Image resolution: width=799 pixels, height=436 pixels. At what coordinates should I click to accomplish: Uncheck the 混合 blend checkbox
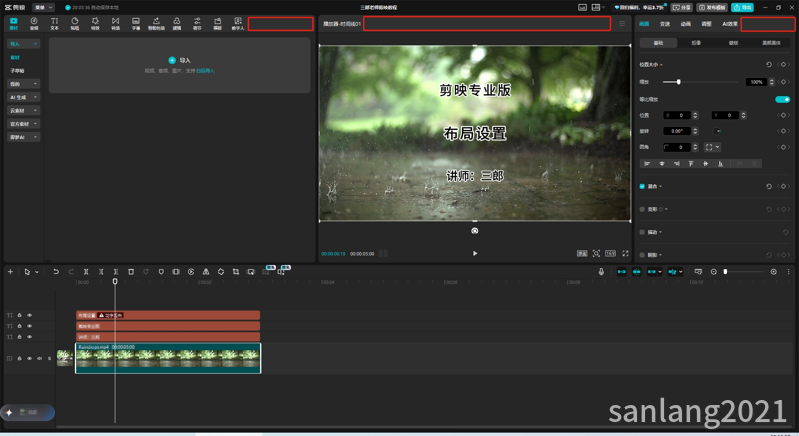pyautogui.click(x=642, y=186)
